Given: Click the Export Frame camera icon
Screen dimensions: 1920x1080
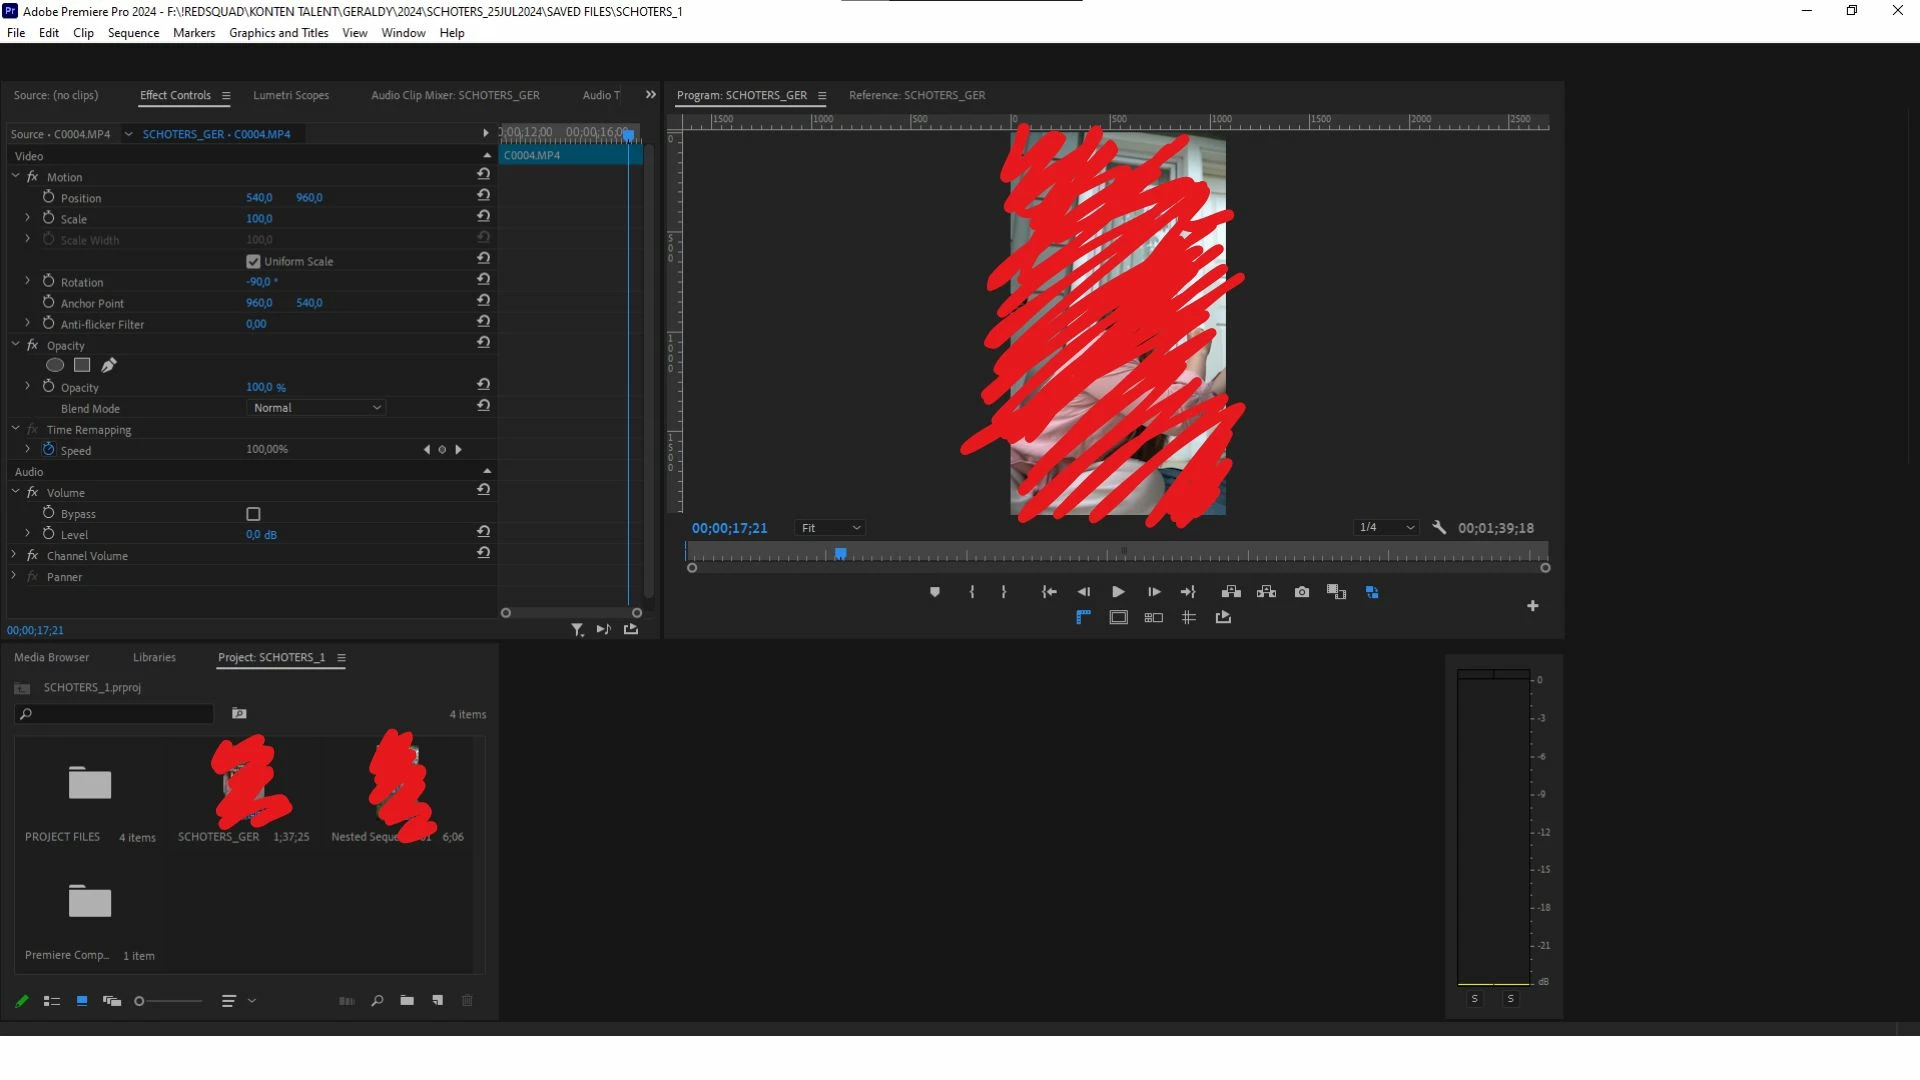Looking at the screenshot, I should (x=1301, y=592).
